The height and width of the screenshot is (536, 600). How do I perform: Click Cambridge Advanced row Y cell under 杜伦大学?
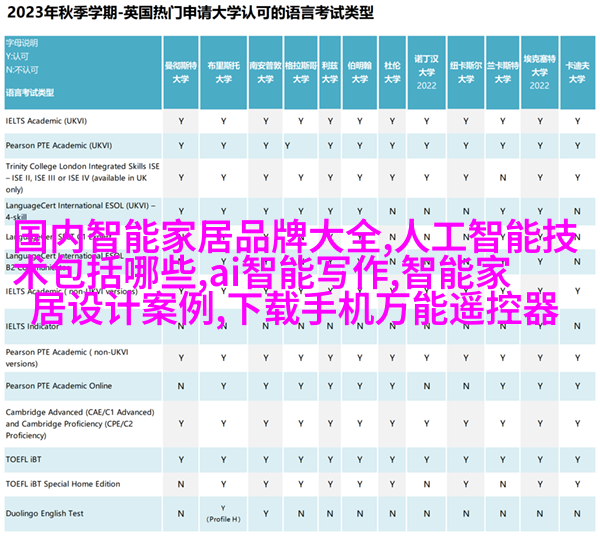392,424
